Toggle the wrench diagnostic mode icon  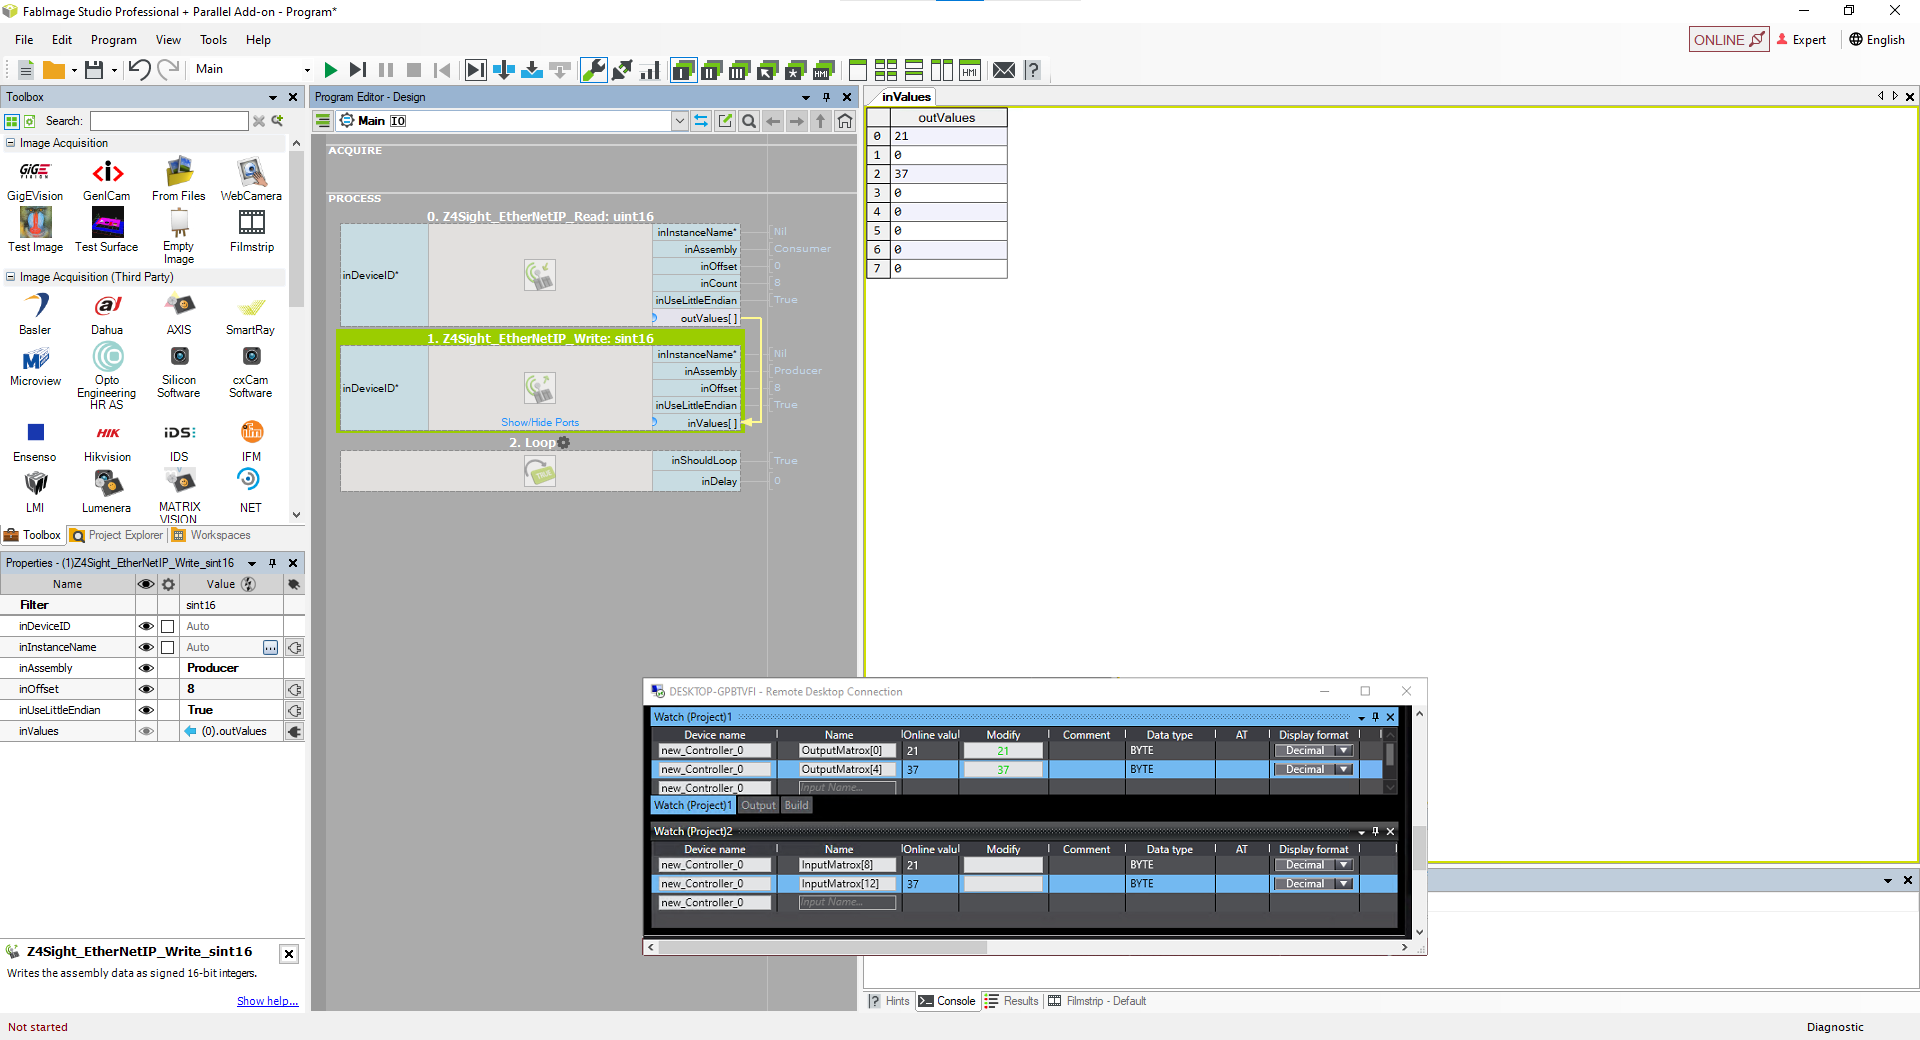[593, 70]
